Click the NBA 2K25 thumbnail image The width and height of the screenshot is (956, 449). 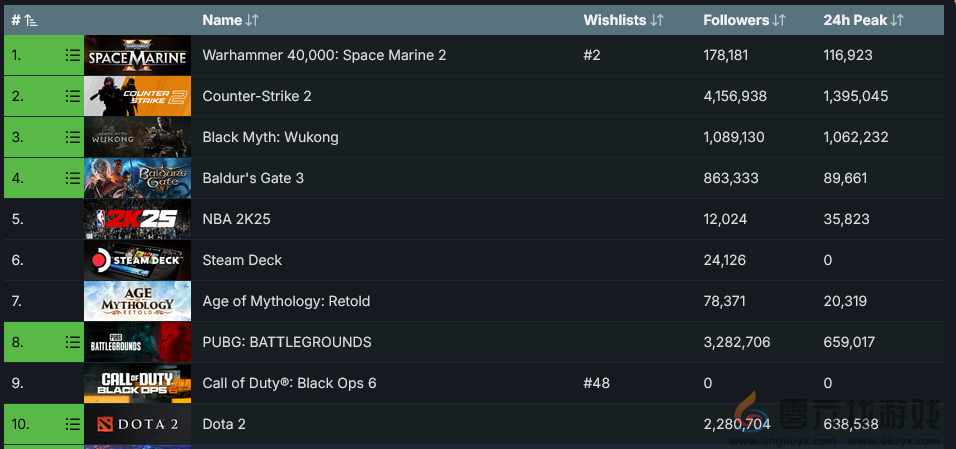point(137,219)
